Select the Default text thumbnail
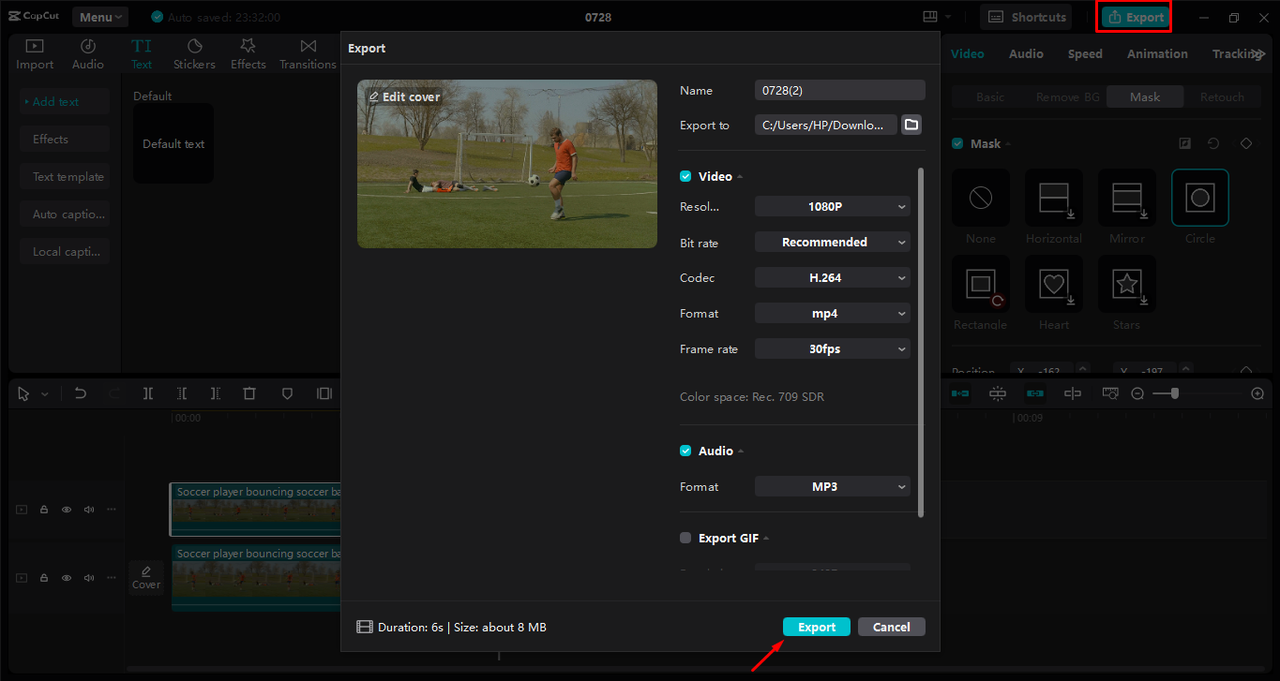The image size is (1280, 681). [173, 143]
